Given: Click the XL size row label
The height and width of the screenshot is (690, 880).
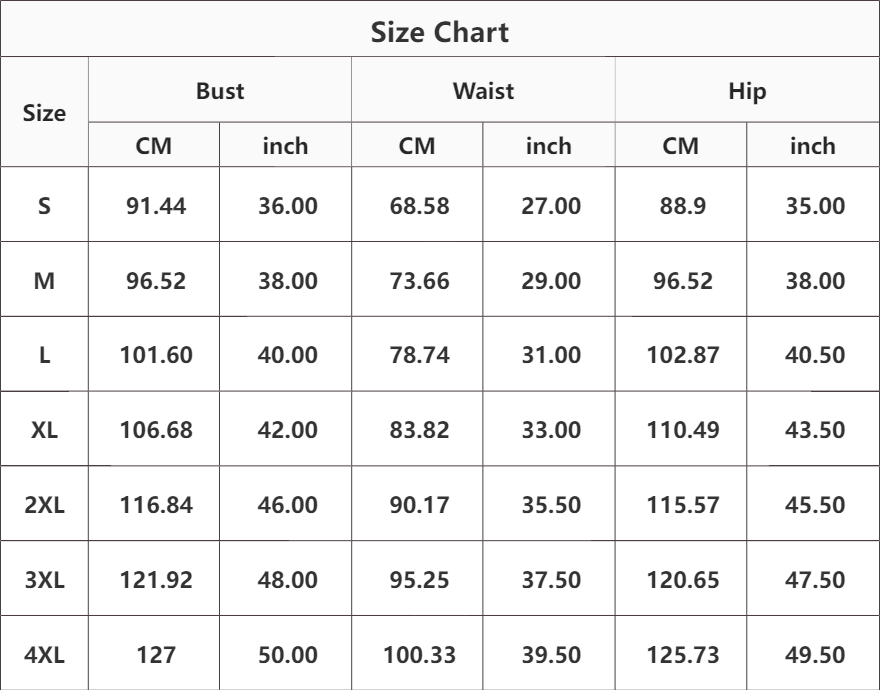Looking at the screenshot, I should [45, 431].
